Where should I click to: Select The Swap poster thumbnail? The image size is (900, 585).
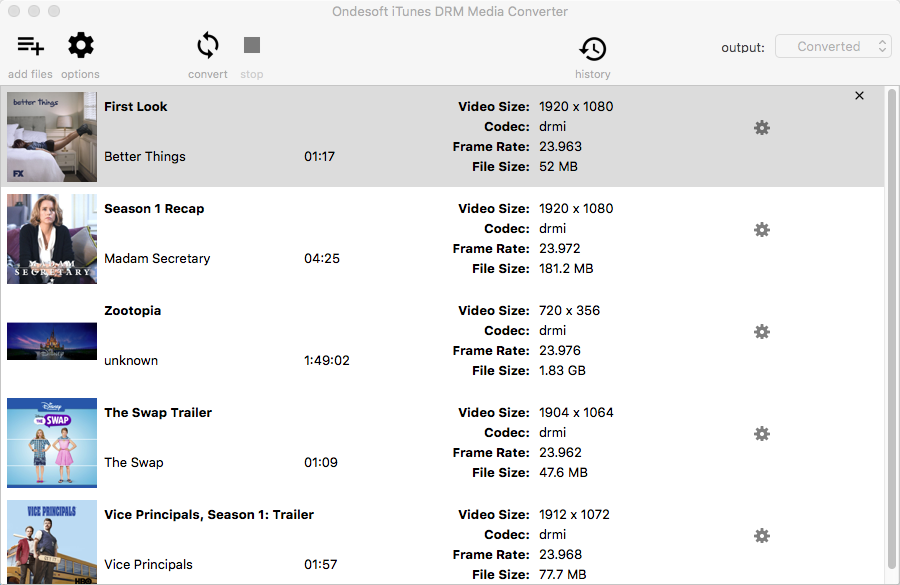[x=52, y=443]
